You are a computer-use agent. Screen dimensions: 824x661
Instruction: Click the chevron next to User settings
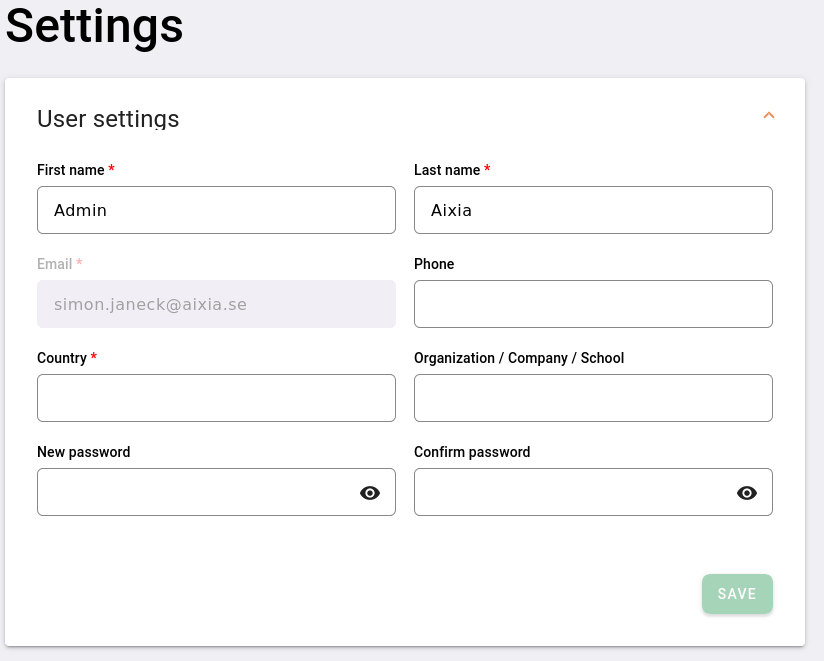pos(769,116)
